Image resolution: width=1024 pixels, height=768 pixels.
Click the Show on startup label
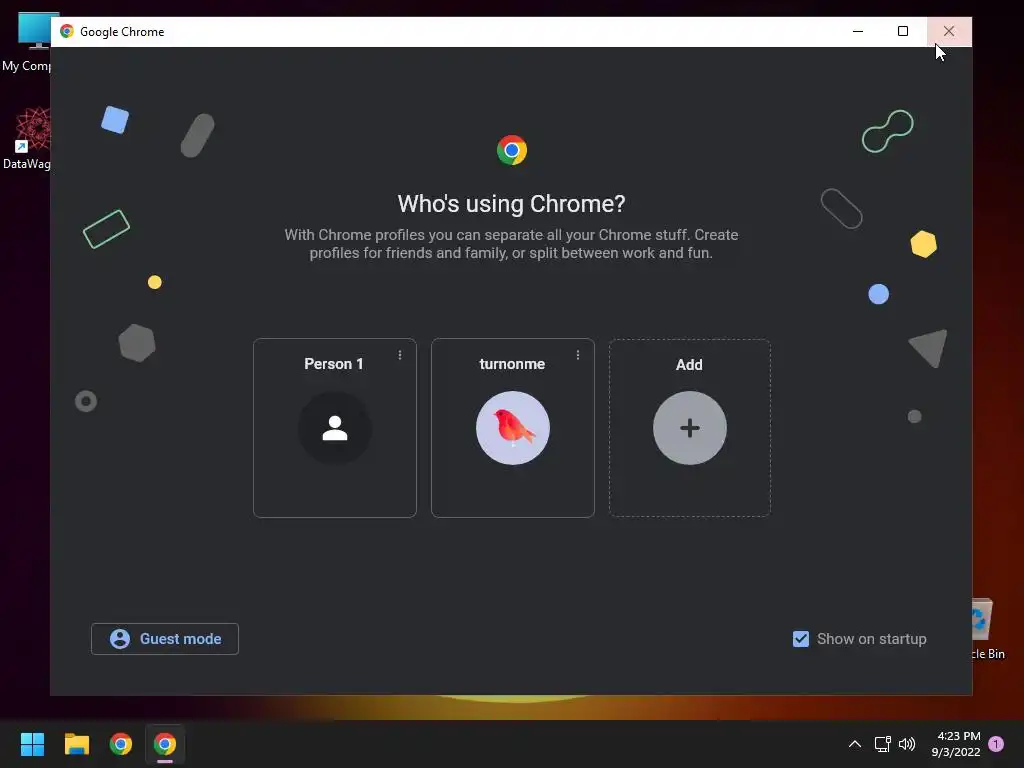pyautogui.click(x=871, y=639)
